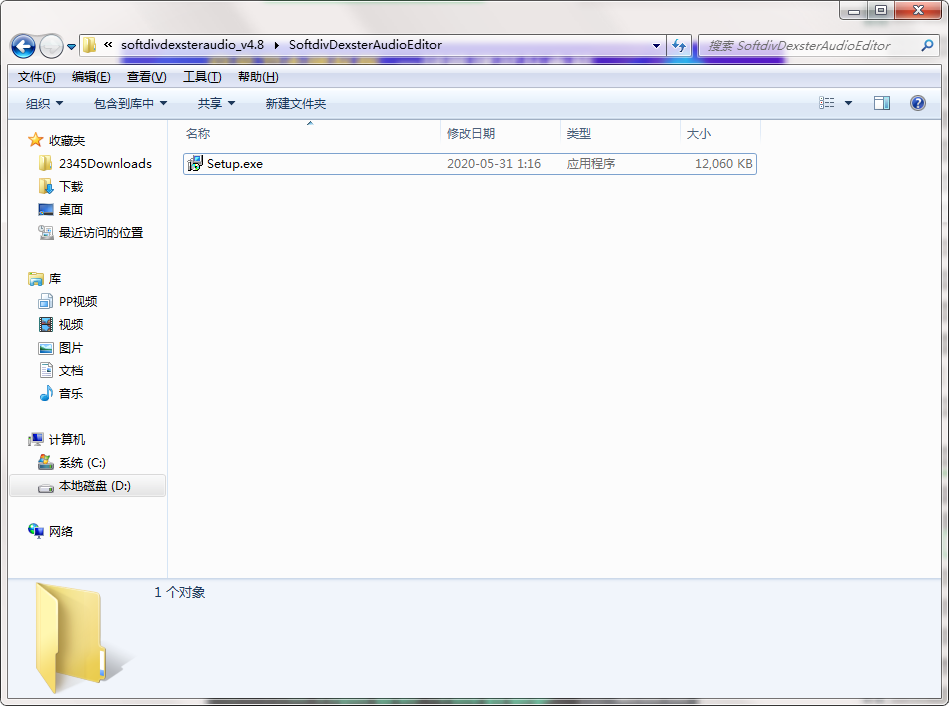Select the Setup.exe installer icon
949x706 pixels.
coord(195,163)
